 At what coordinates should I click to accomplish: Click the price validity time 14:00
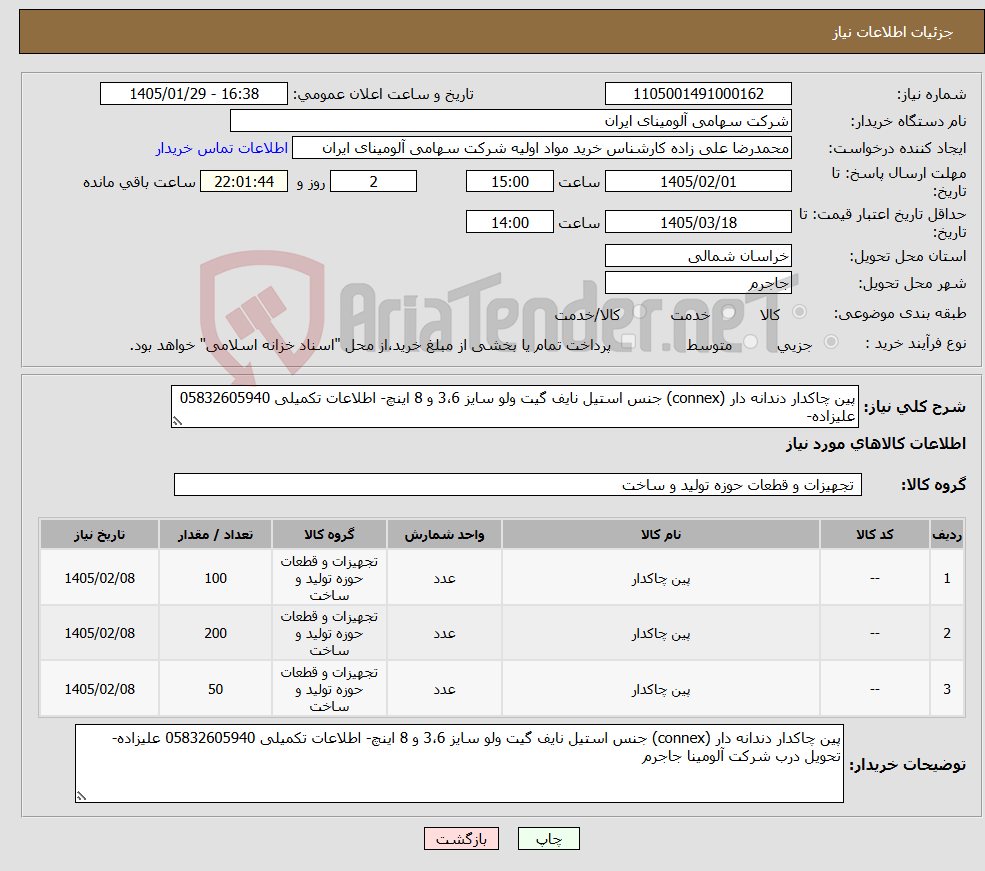tap(509, 222)
